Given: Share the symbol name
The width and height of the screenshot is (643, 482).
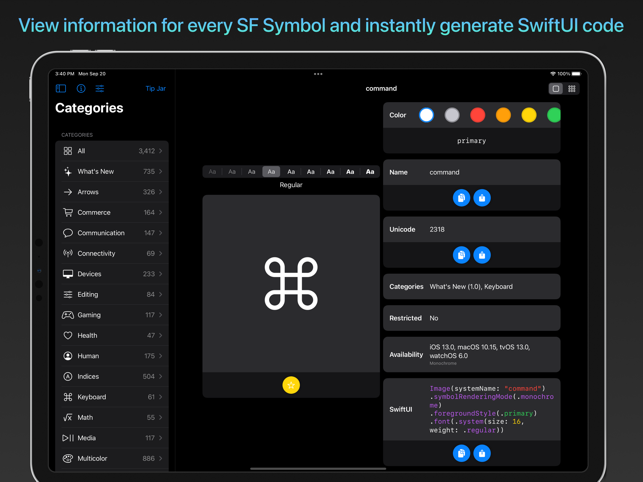Looking at the screenshot, I should coord(482,198).
